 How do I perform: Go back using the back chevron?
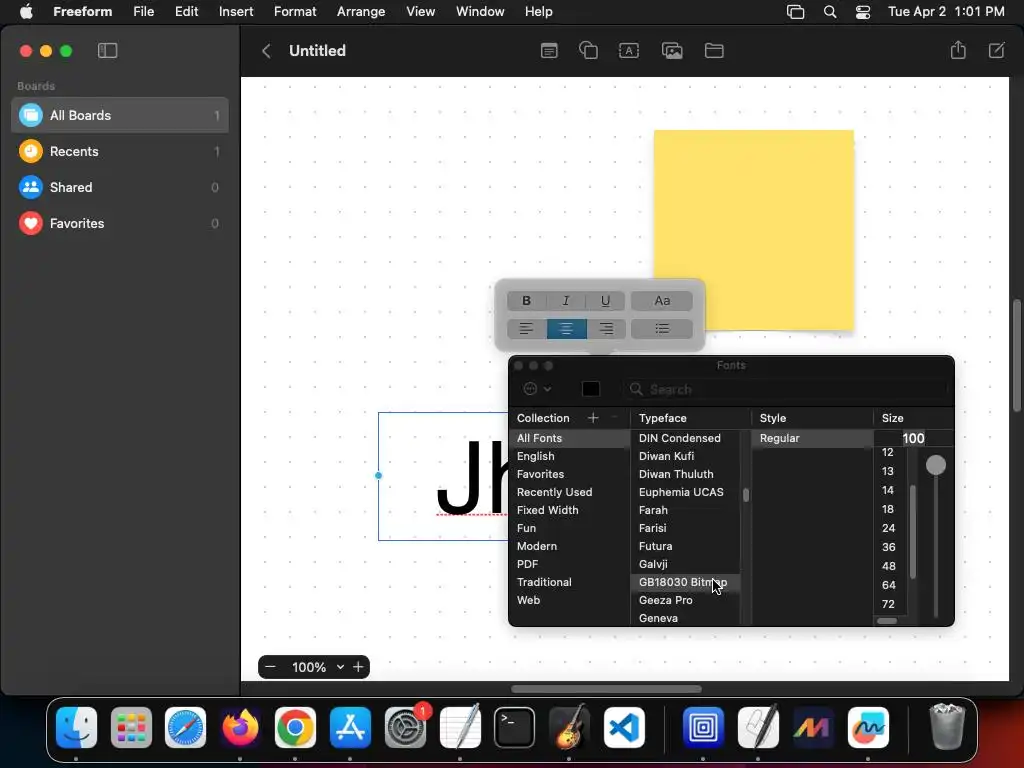(266, 51)
